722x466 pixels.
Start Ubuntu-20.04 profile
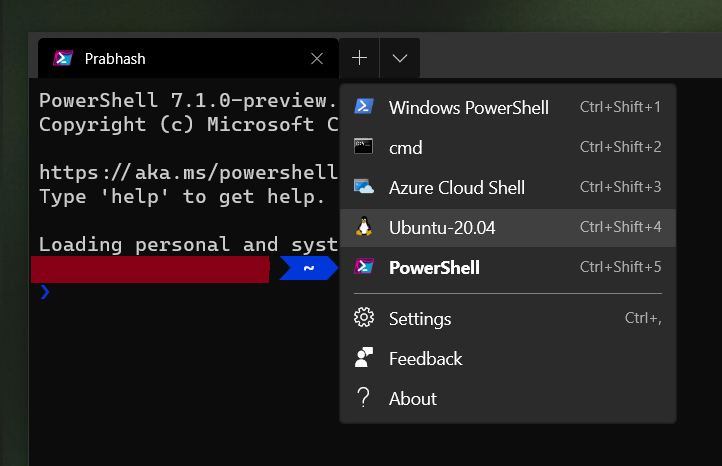[x=508, y=227]
